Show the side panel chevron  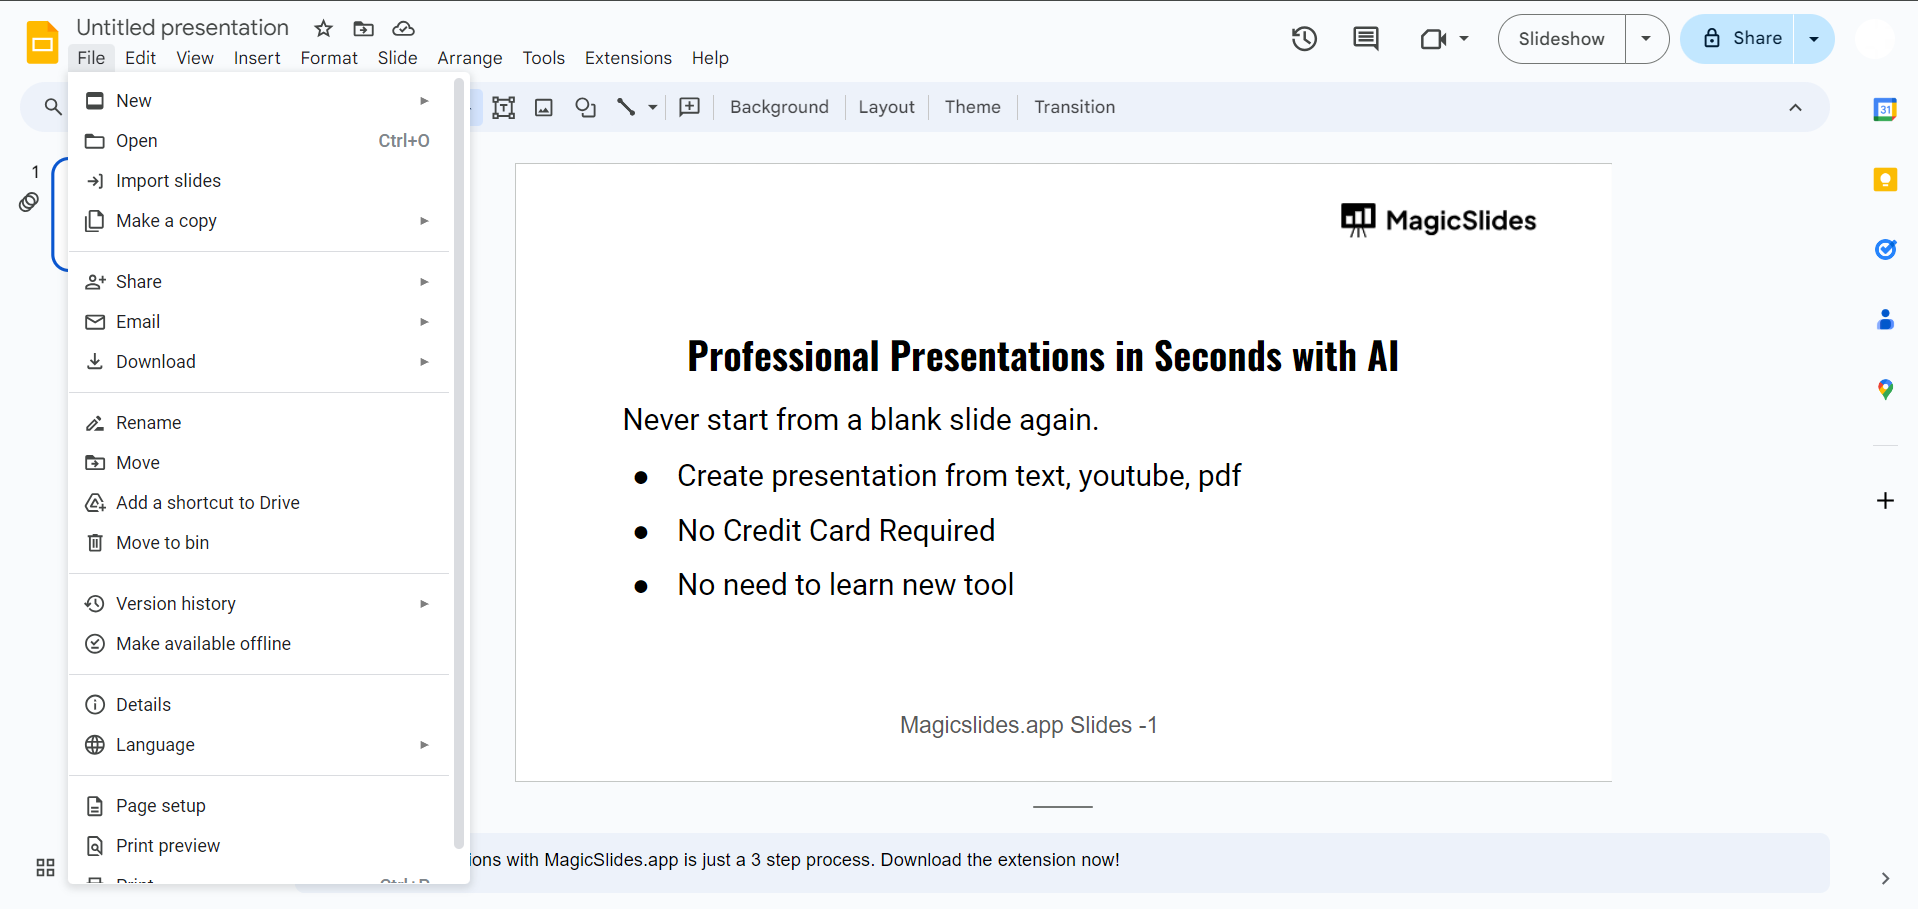click(1885, 878)
